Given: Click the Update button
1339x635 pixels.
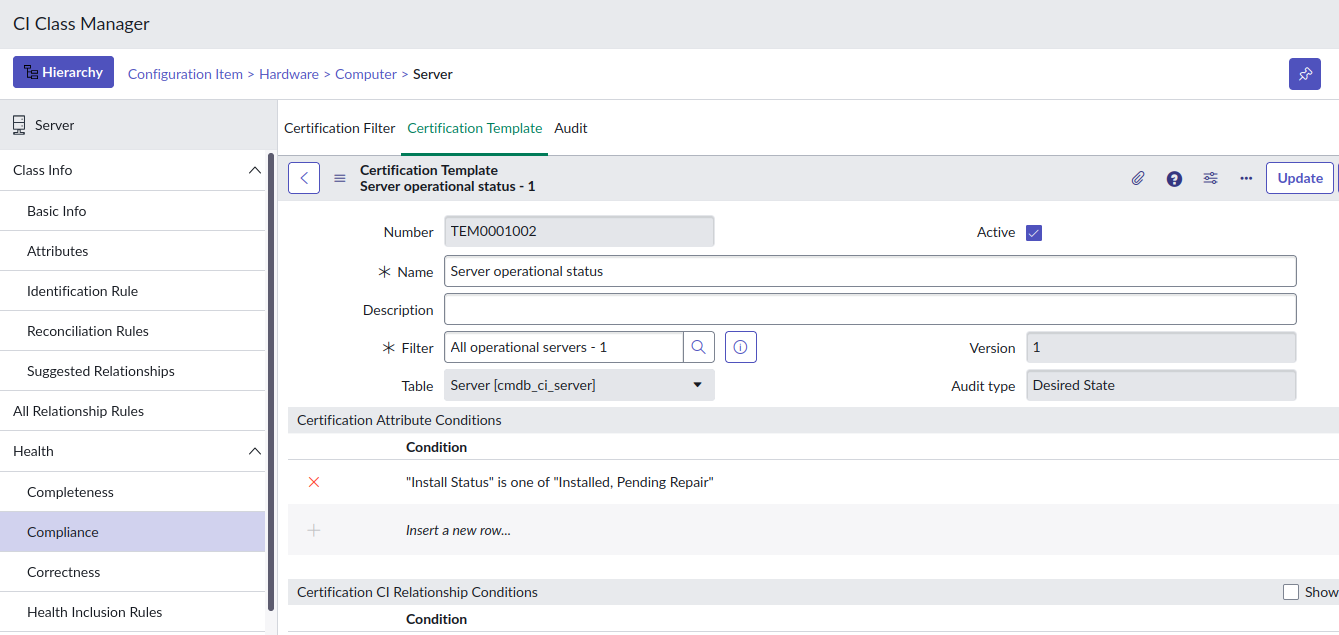Looking at the screenshot, I should [x=1299, y=178].
